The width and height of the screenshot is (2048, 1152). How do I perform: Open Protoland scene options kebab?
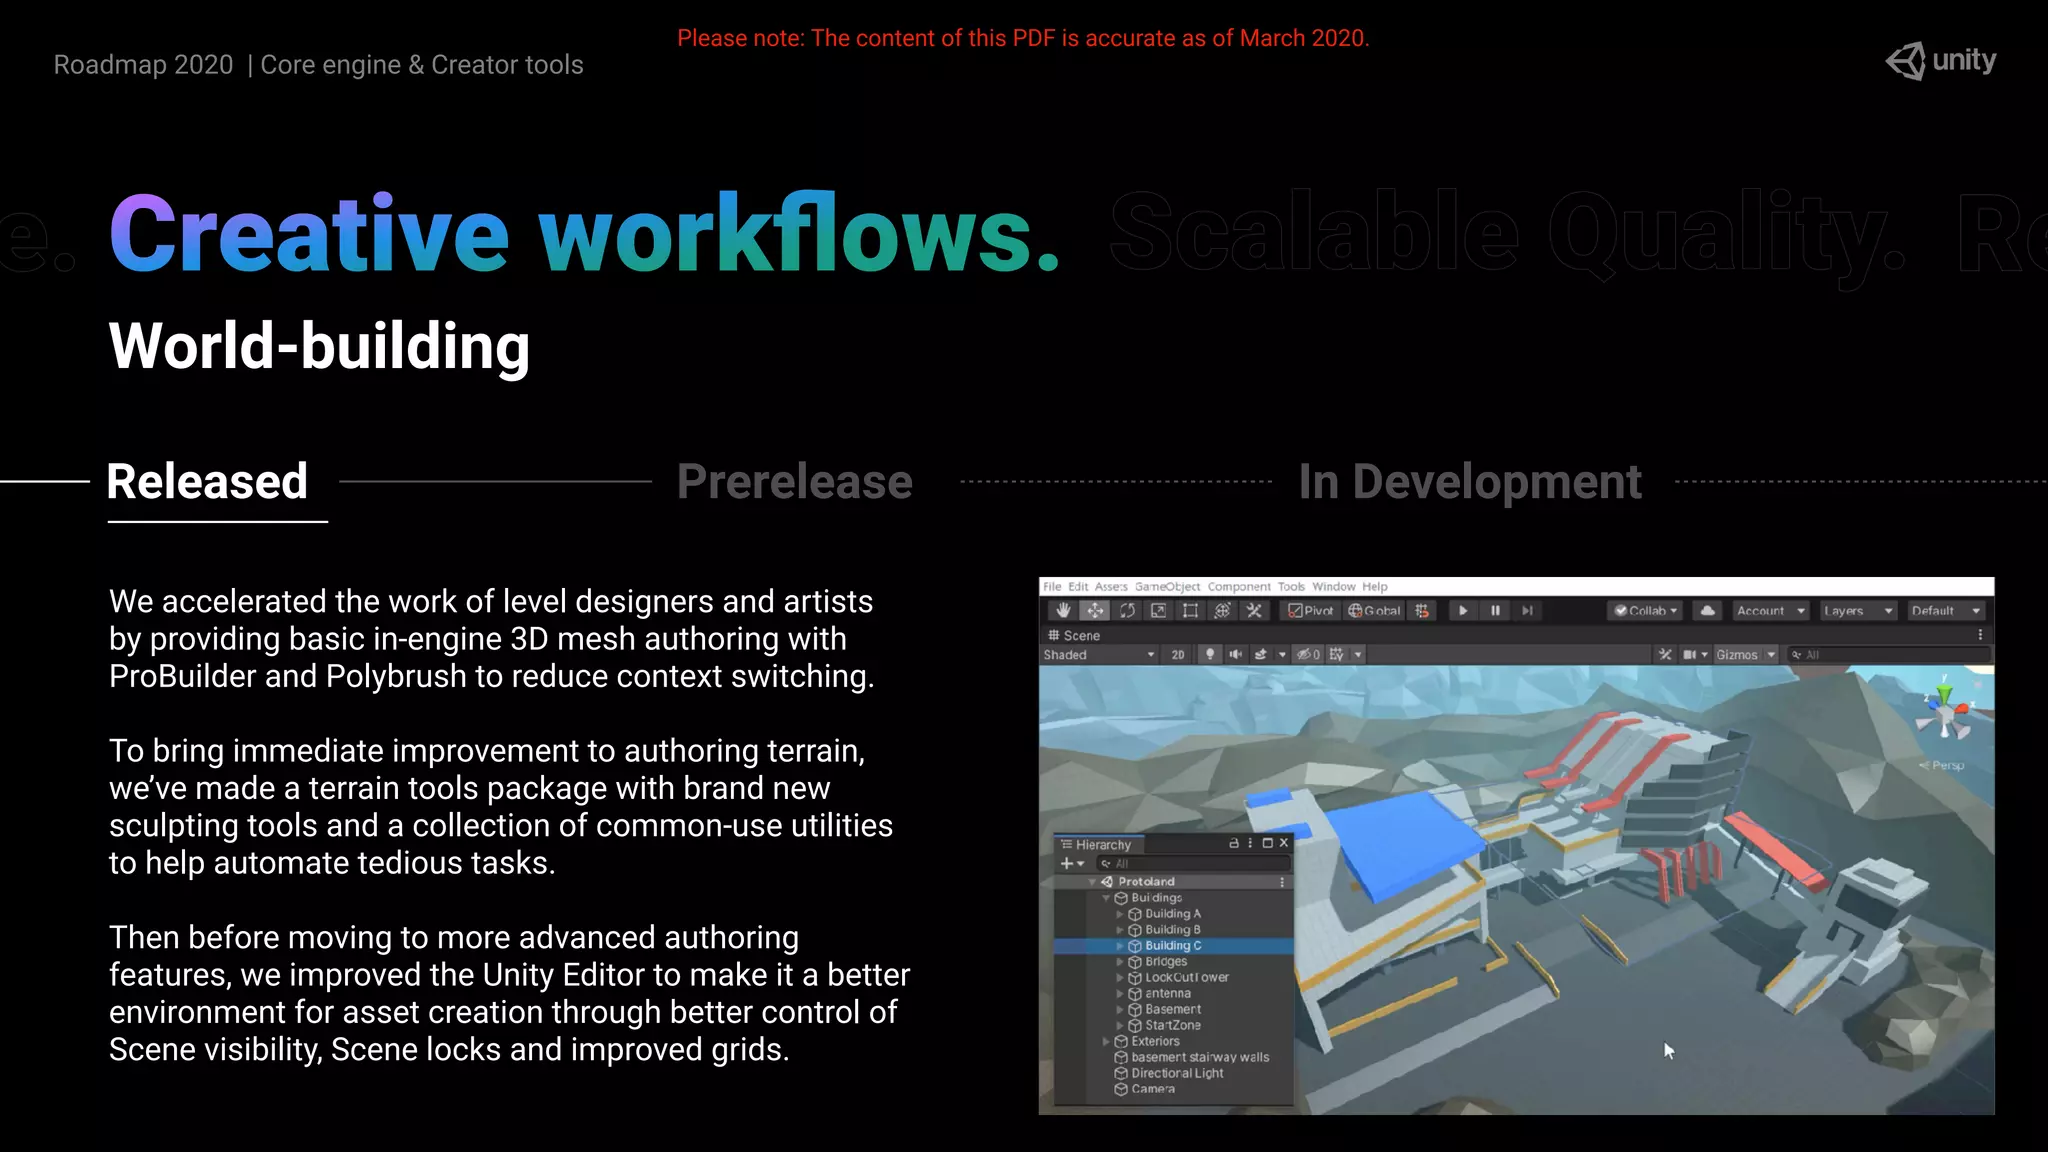(x=1282, y=882)
